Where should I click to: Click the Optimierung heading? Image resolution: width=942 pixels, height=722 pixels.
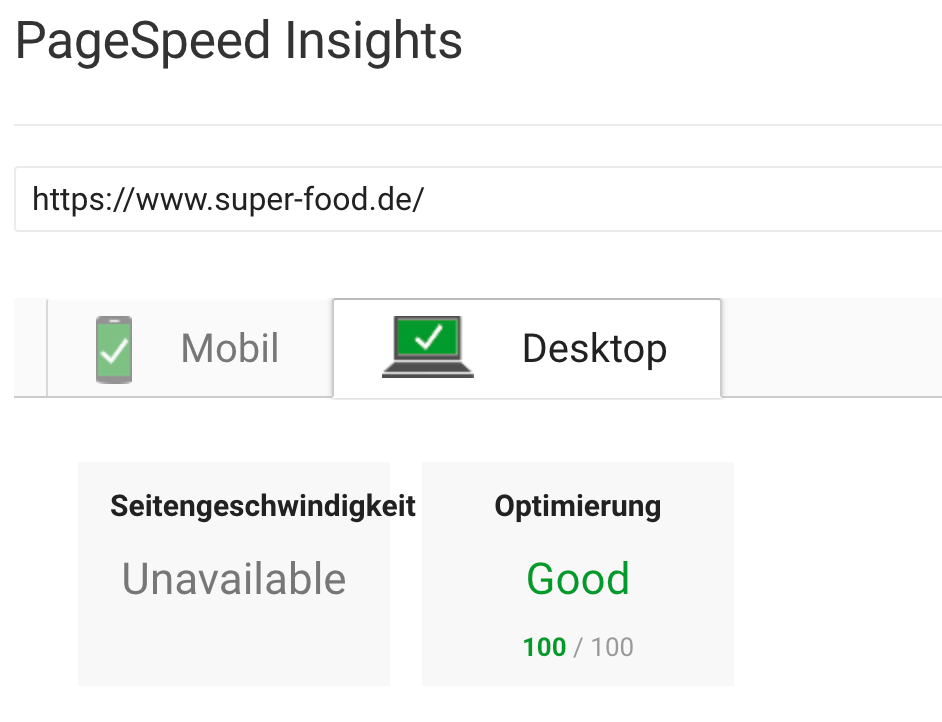point(578,506)
